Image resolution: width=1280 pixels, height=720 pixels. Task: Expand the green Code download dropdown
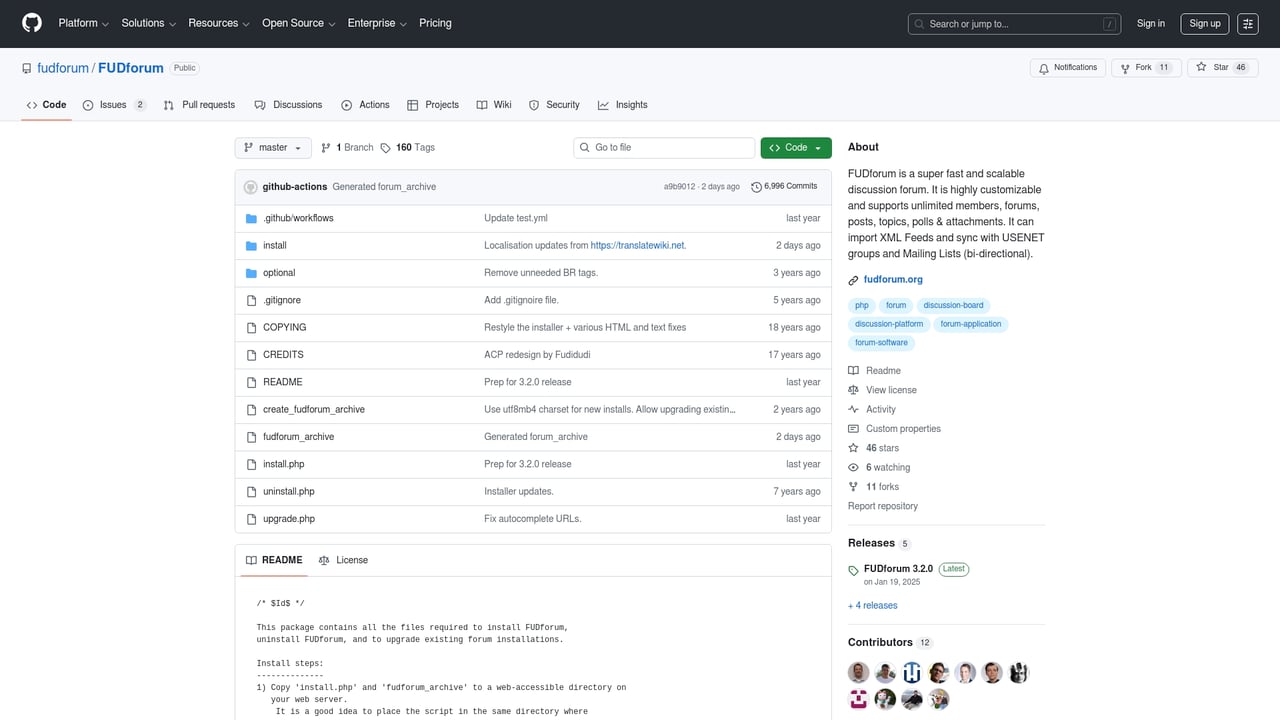tap(795, 147)
